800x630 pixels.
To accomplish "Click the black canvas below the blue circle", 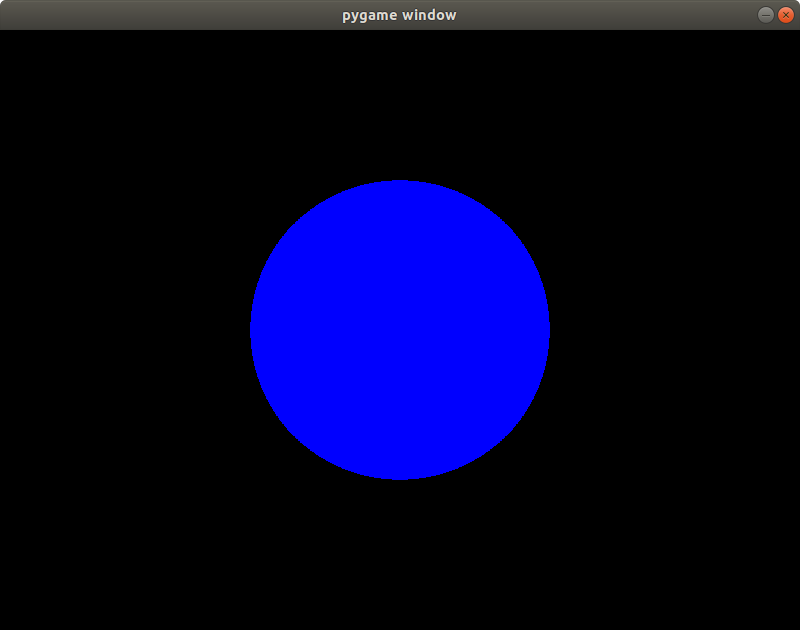I will [x=400, y=550].
